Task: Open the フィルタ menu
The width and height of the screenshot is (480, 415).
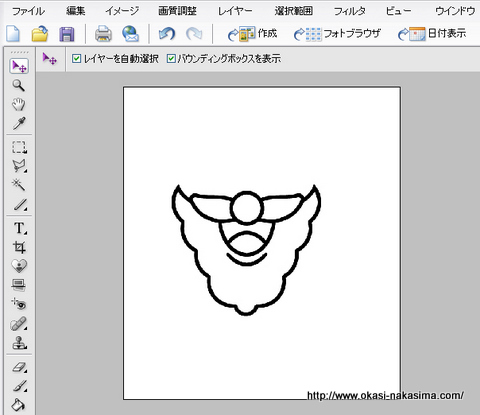Action: pyautogui.click(x=350, y=11)
